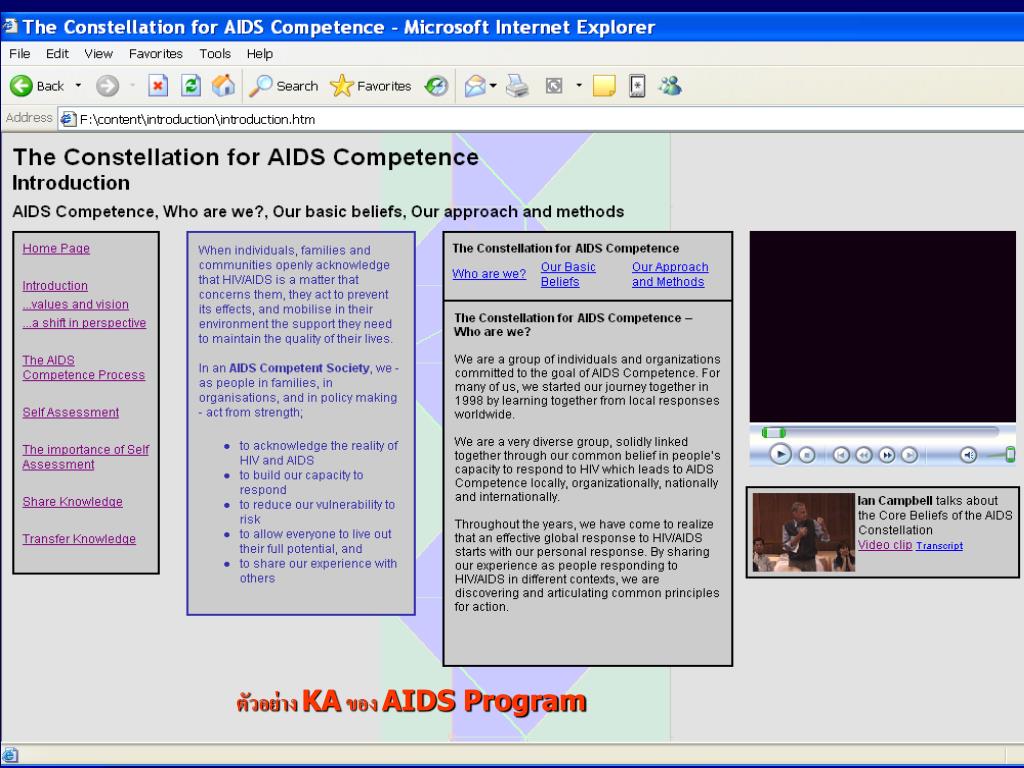Open The importance of Self Assessment link

(x=86, y=456)
